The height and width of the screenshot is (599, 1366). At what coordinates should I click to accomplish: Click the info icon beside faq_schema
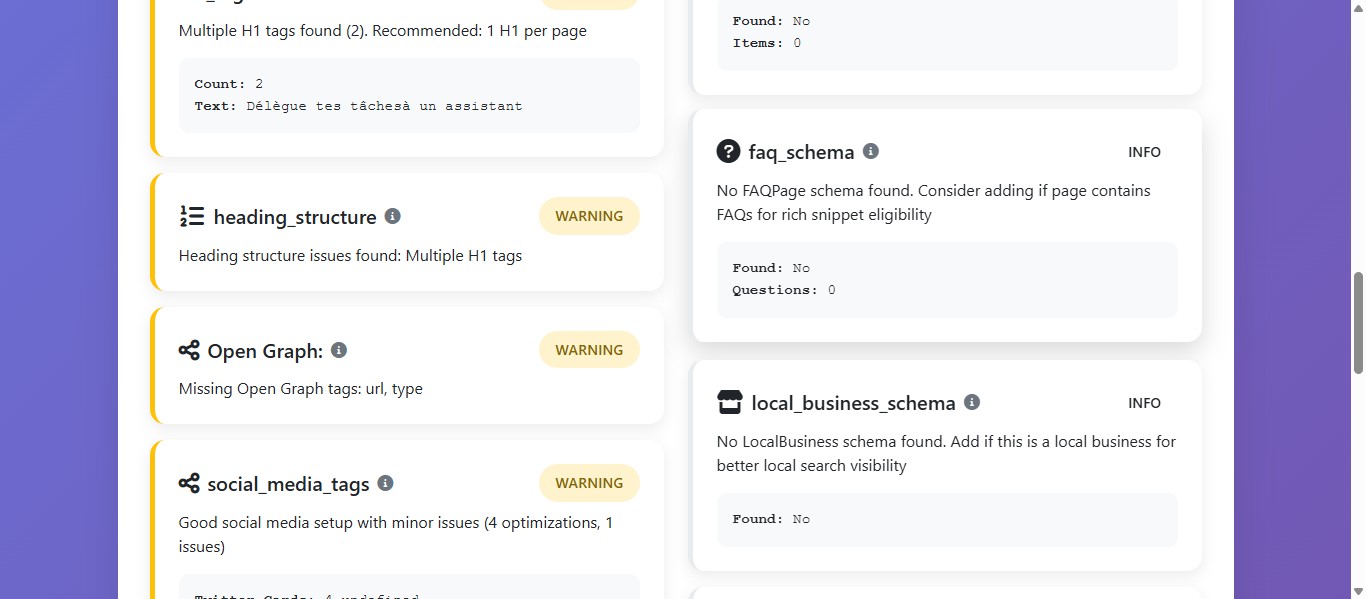tap(870, 150)
